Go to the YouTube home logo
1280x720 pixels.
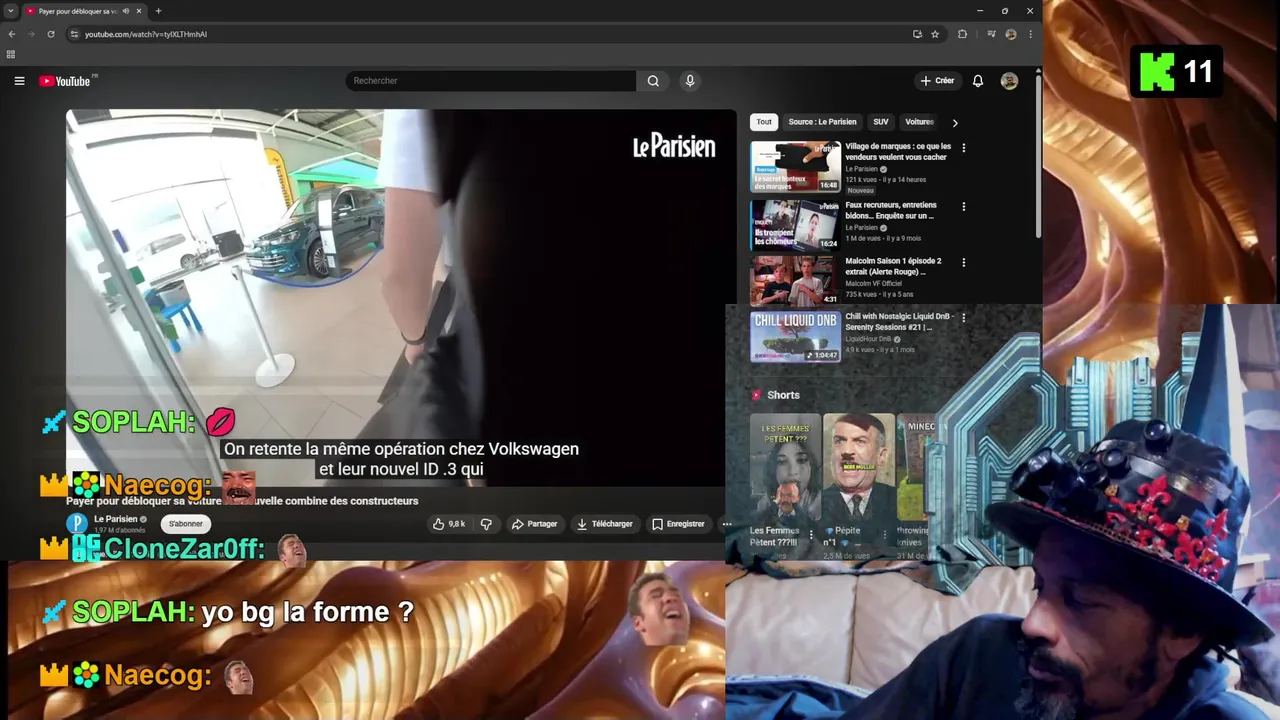coord(65,81)
